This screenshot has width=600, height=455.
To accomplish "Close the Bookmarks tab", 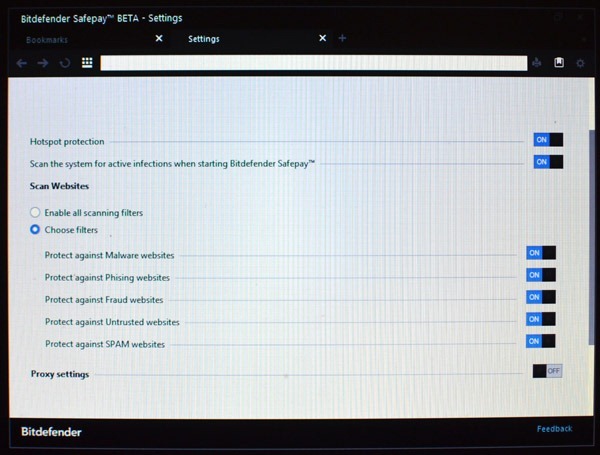I will point(159,38).
